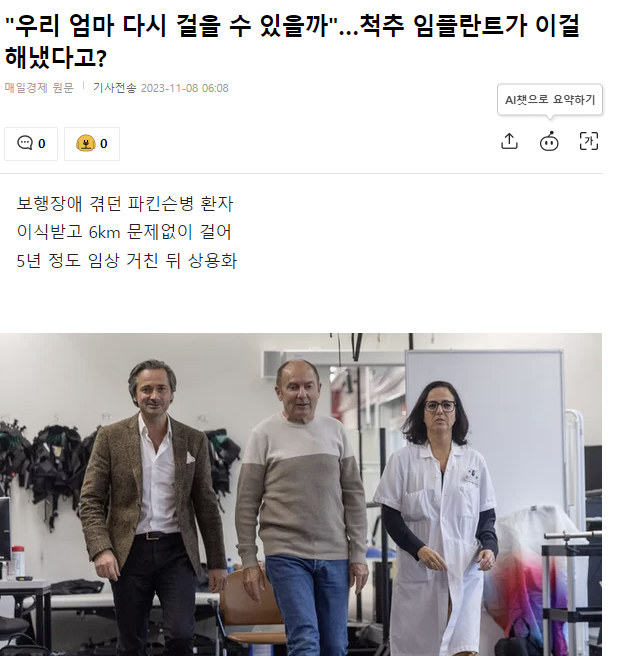The image size is (617, 656).
Task: Open the 매일경제 source link
Action: [x=26, y=87]
